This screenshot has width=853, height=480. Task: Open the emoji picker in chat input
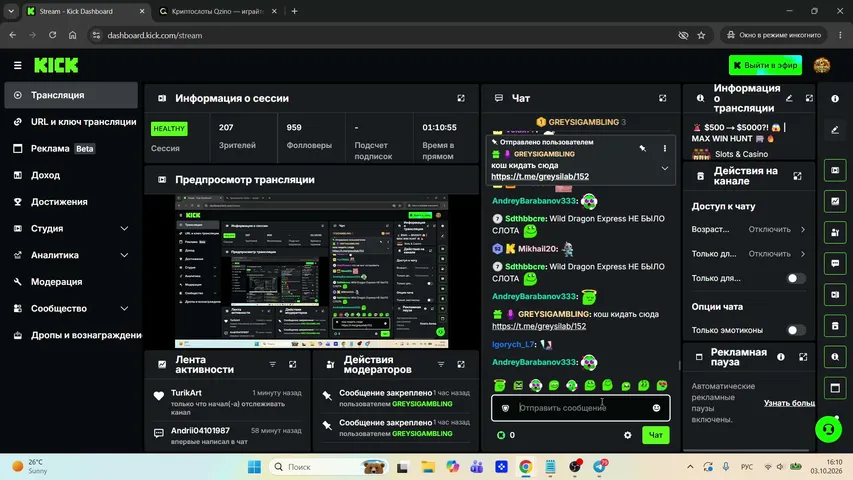(x=657, y=408)
